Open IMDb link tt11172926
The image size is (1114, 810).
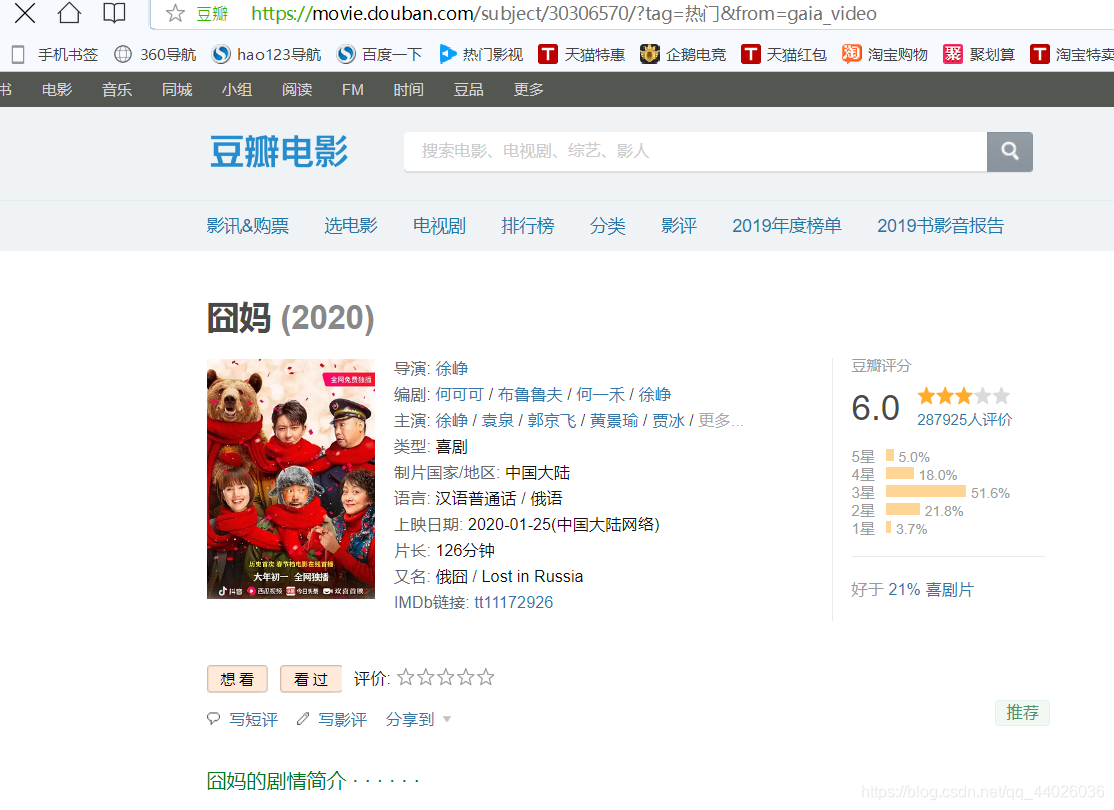[514, 603]
